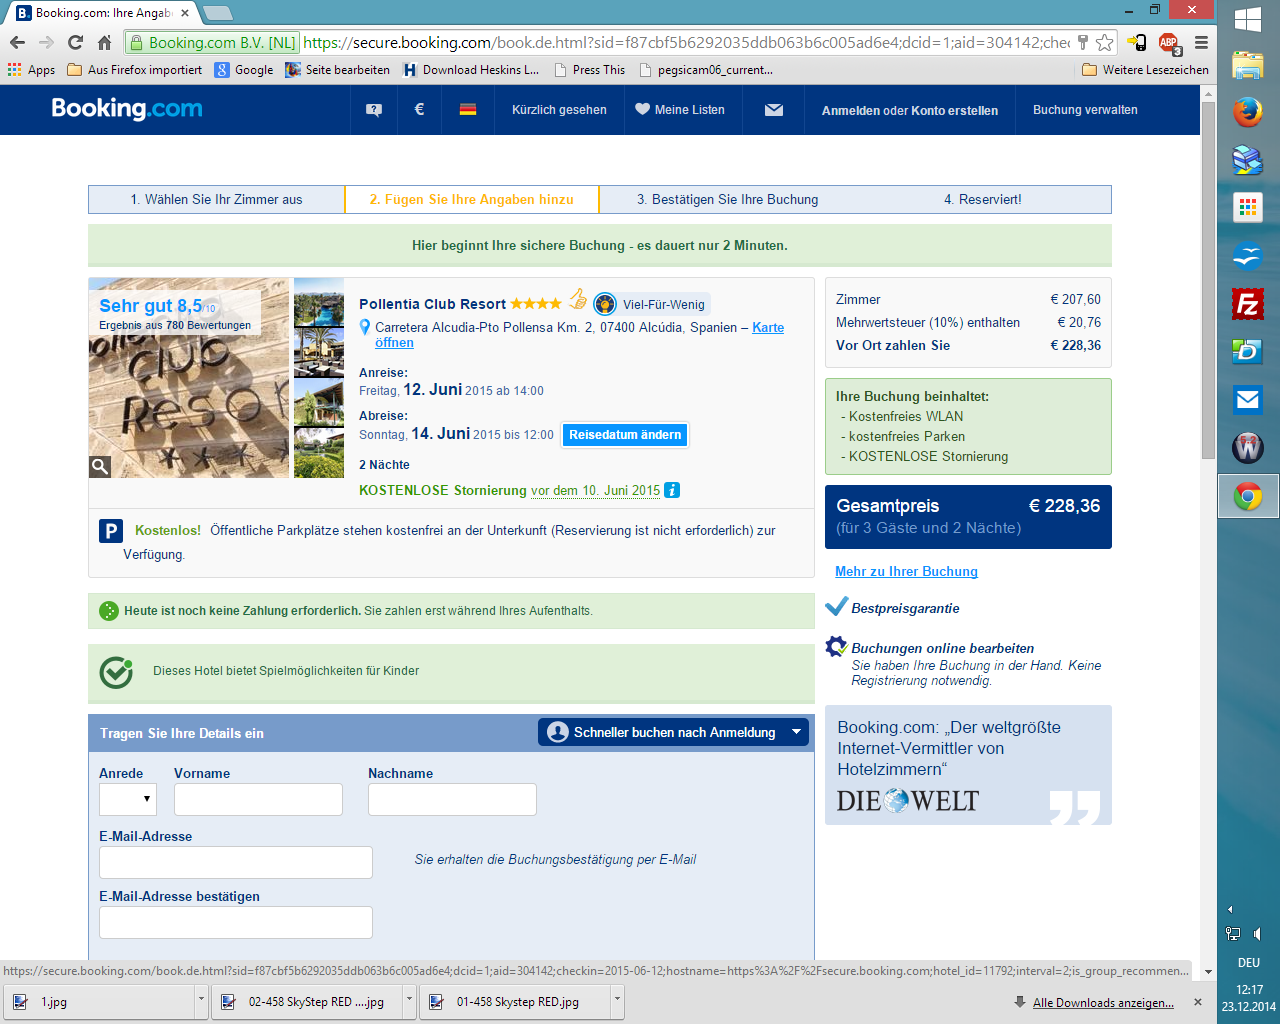Click the euro currency selector icon

click(419, 110)
